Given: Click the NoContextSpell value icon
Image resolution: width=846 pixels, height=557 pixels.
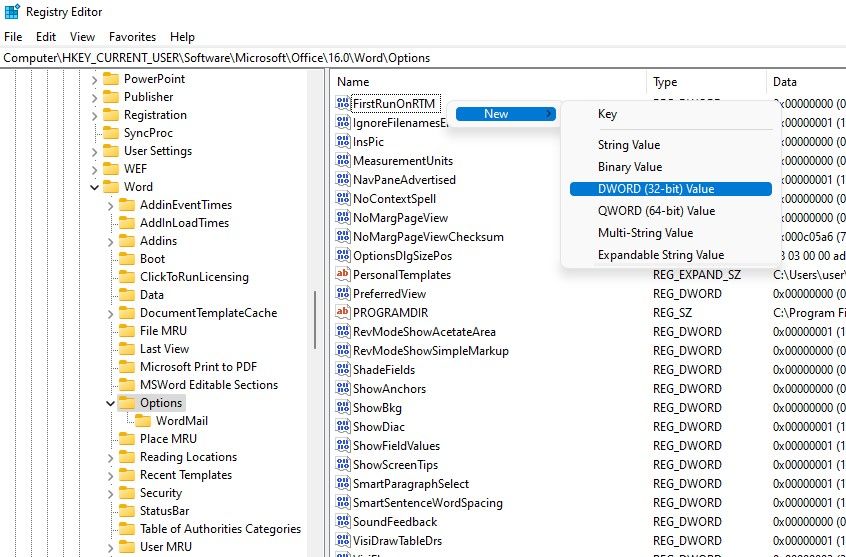Looking at the screenshot, I should (343, 198).
